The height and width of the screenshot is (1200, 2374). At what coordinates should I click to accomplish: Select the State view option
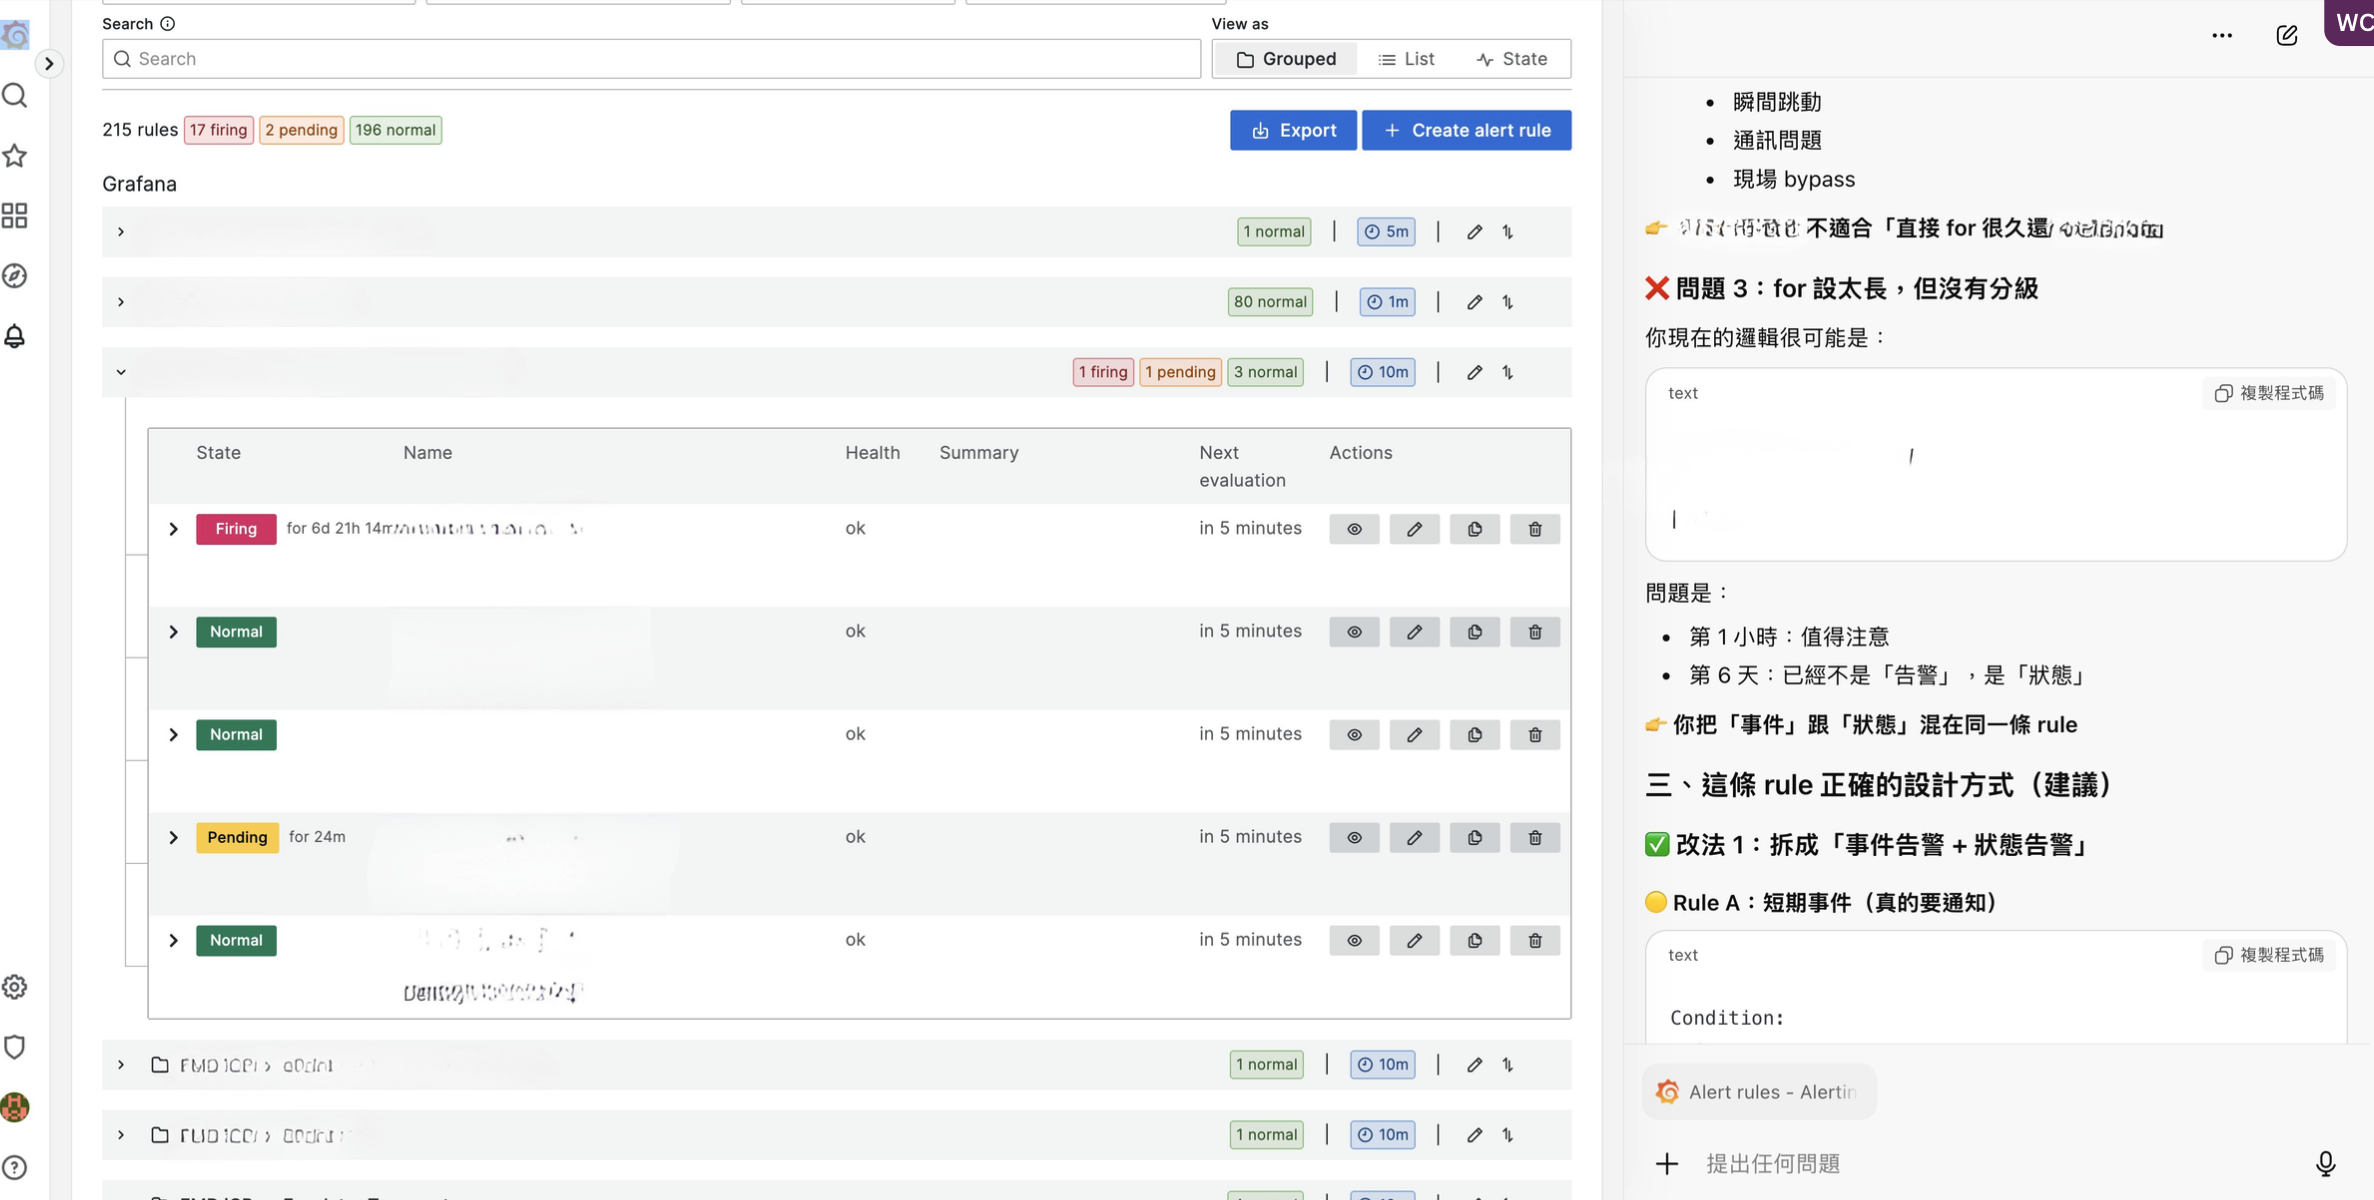pos(1512,58)
